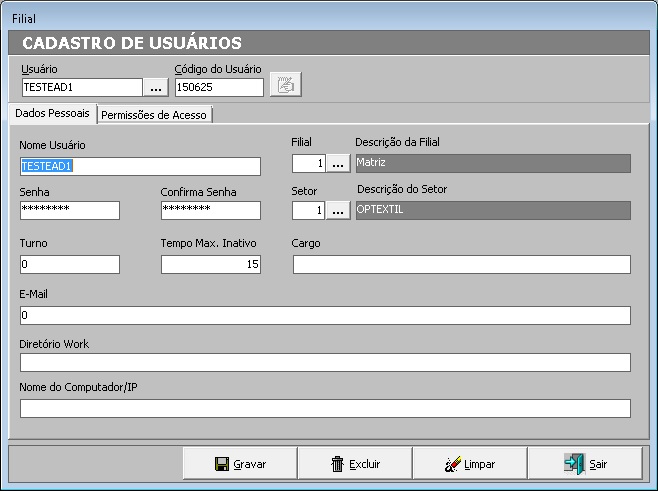Click the Nome Usuário text field
Viewport: 658px width, 491px height.
click(x=140, y=166)
